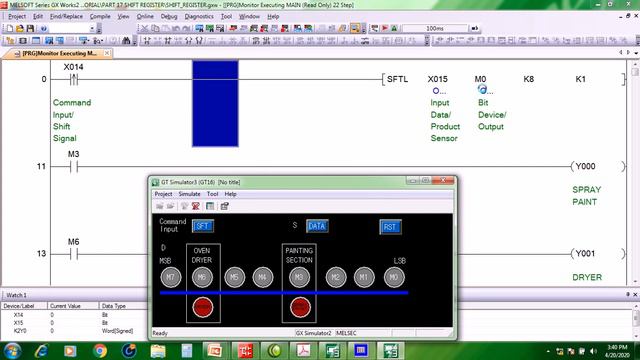Open the PDF reader taskbar icon
640x360 pixels.
303,351
